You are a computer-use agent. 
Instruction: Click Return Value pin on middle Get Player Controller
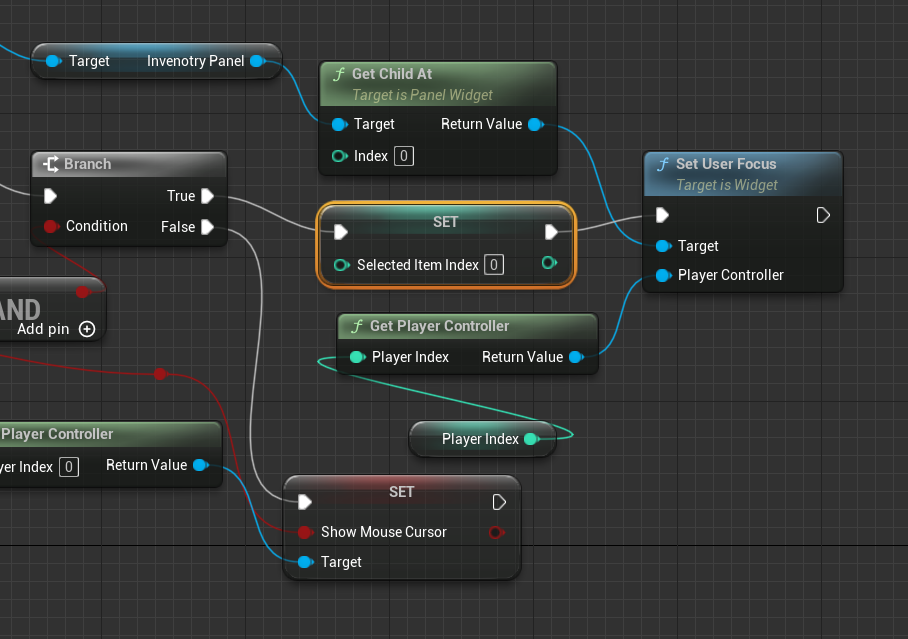(x=576, y=357)
